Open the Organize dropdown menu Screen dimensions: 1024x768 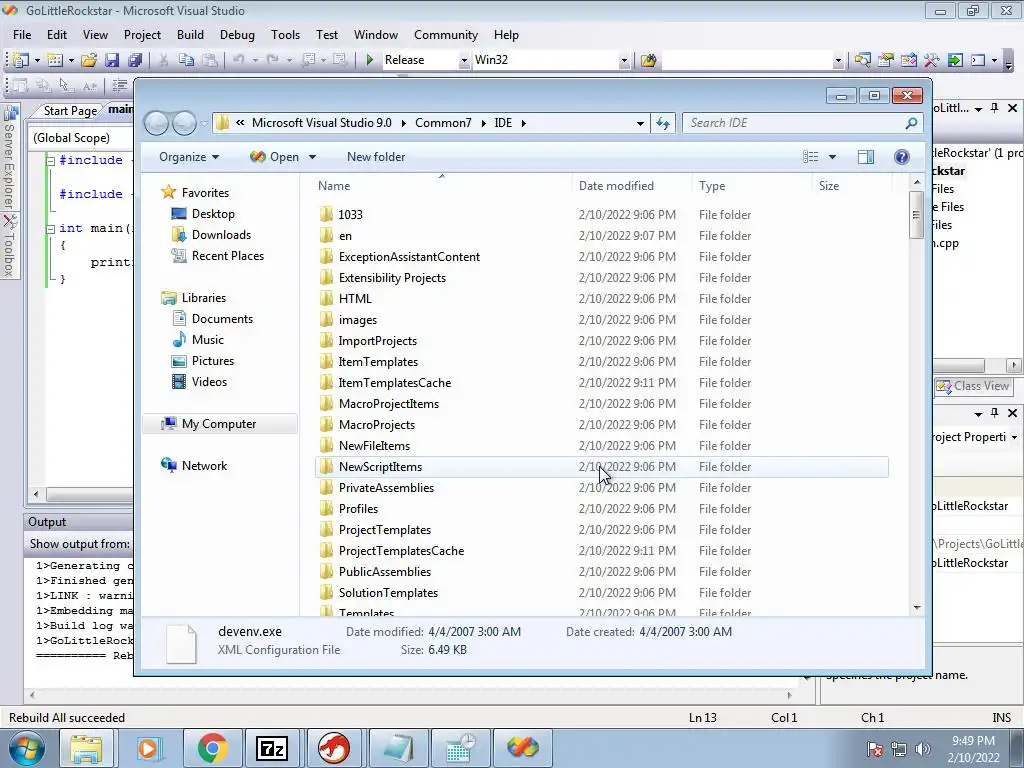[x=189, y=157]
